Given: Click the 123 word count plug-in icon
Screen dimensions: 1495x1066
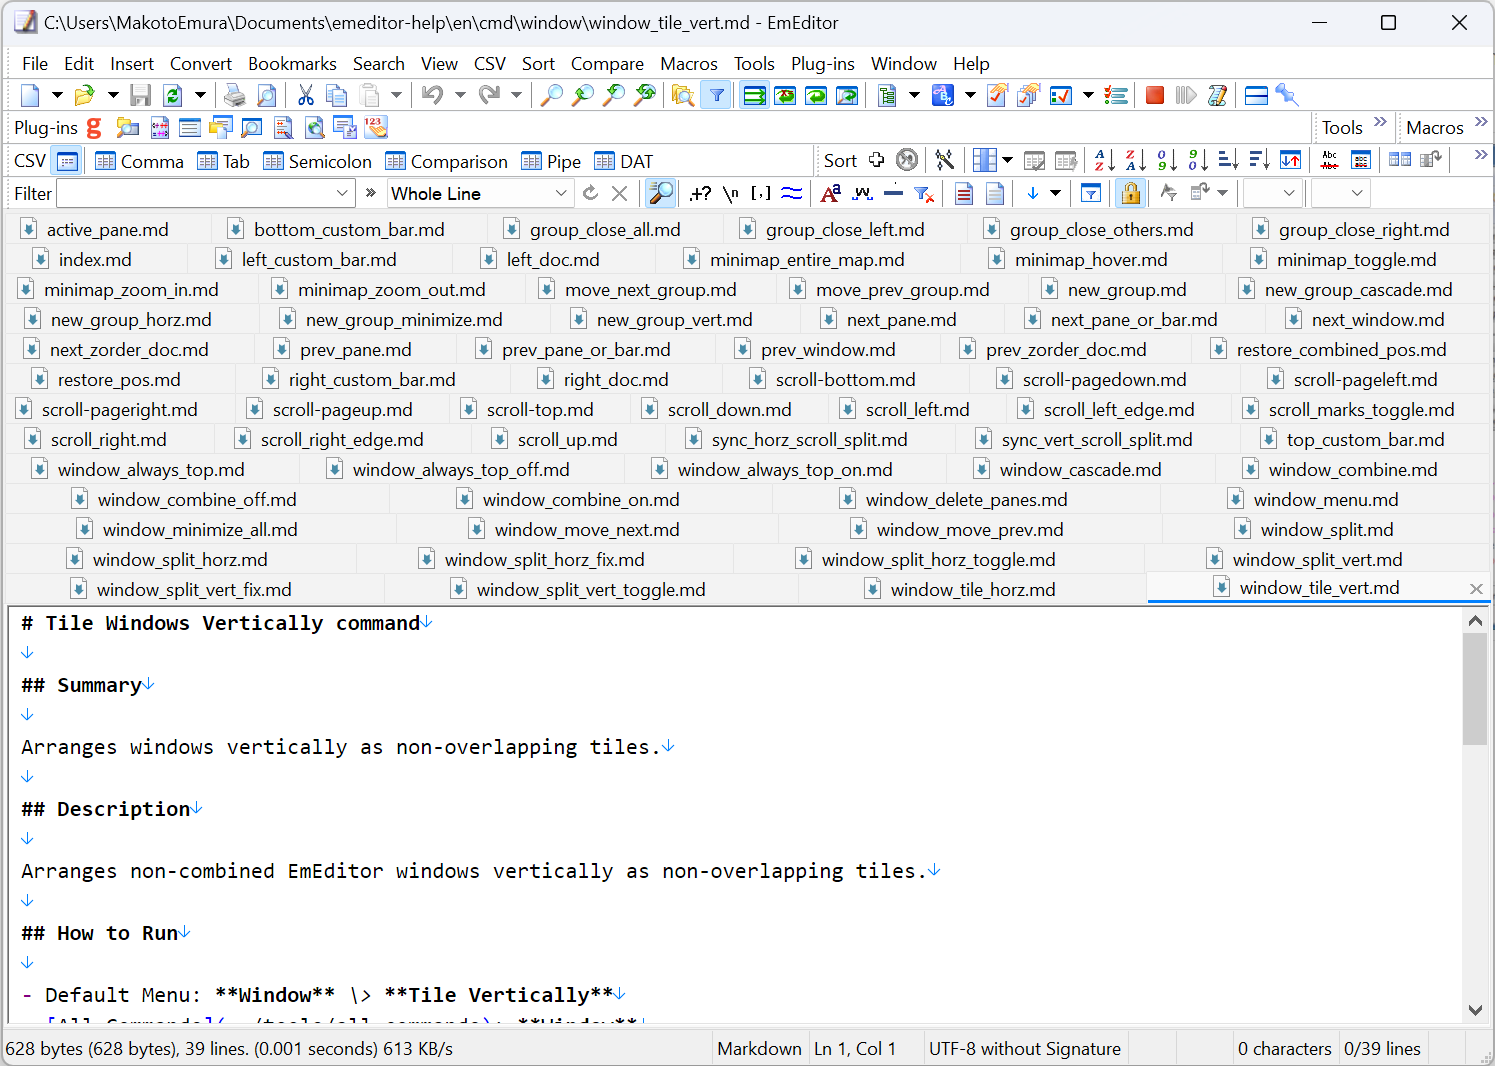Looking at the screenshot, I should point(375,127).
